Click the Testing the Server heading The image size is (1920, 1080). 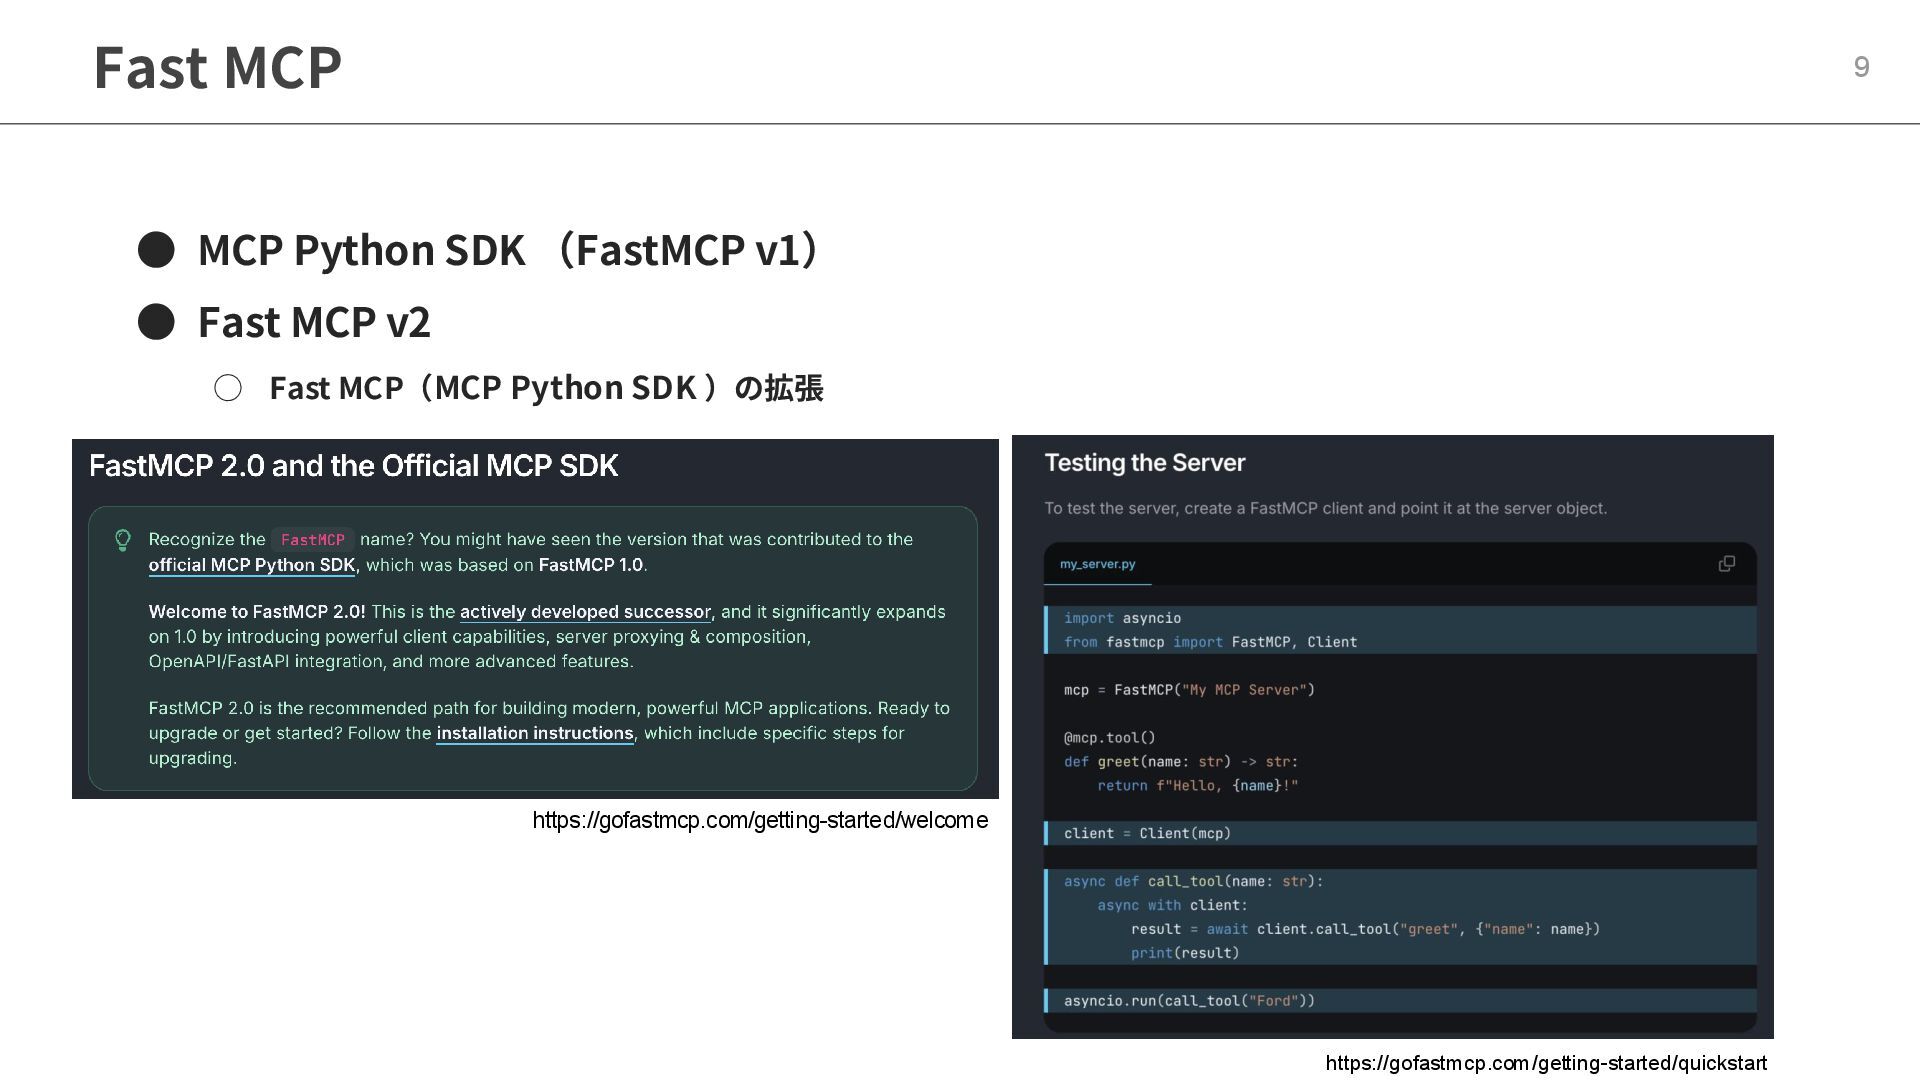(x=1144, y=463)
